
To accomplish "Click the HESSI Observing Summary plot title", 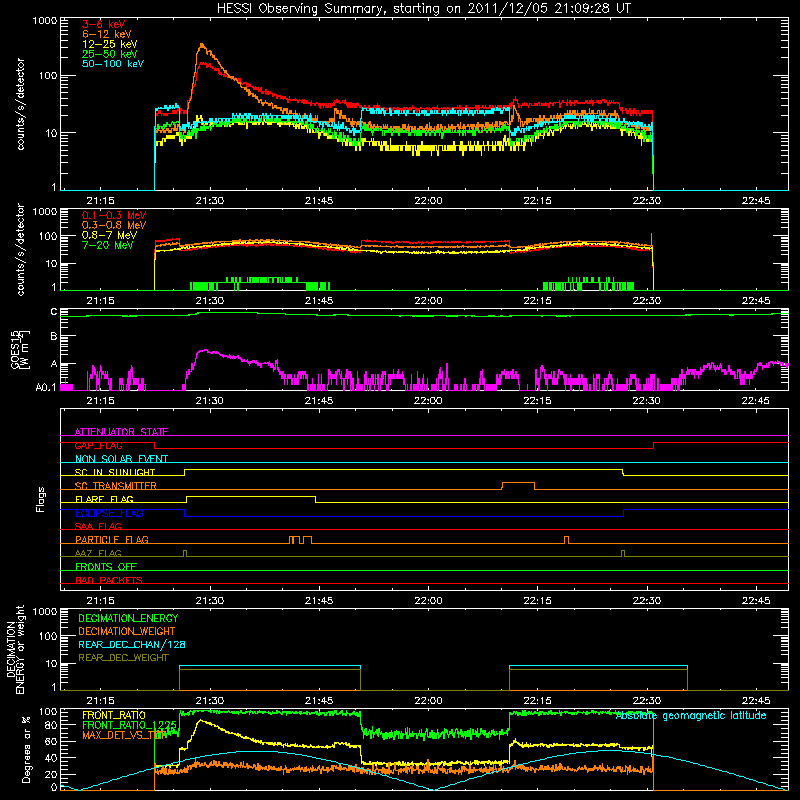I will pyautogui.click(x=423, y=9).
